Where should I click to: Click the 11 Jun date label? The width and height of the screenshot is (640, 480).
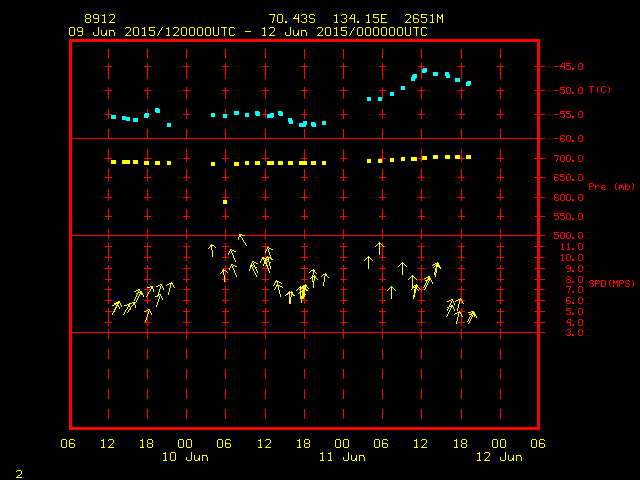click(x=342, y=457)
